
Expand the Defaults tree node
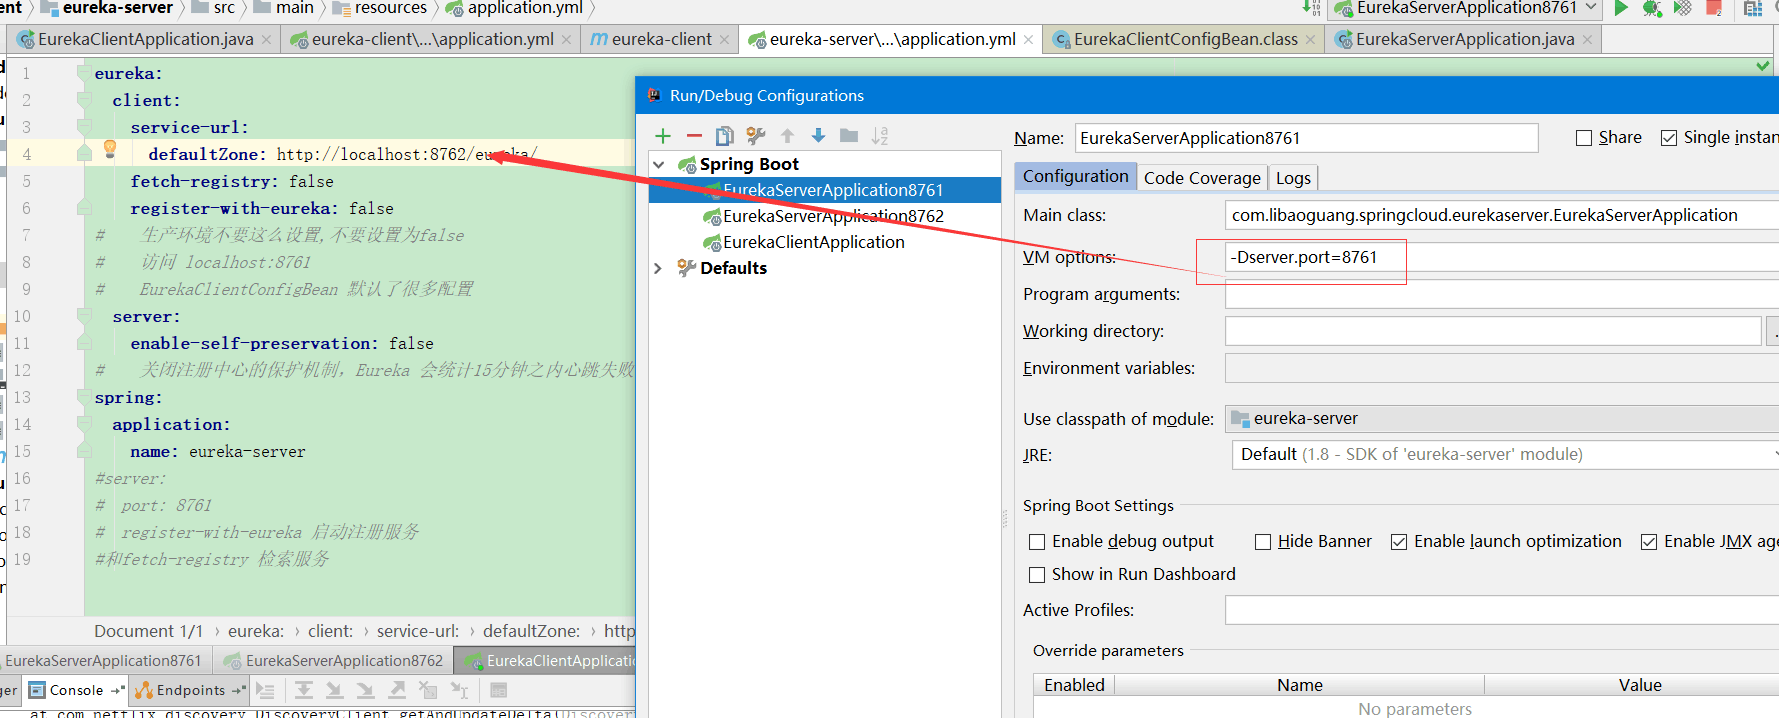click(658, 268)
